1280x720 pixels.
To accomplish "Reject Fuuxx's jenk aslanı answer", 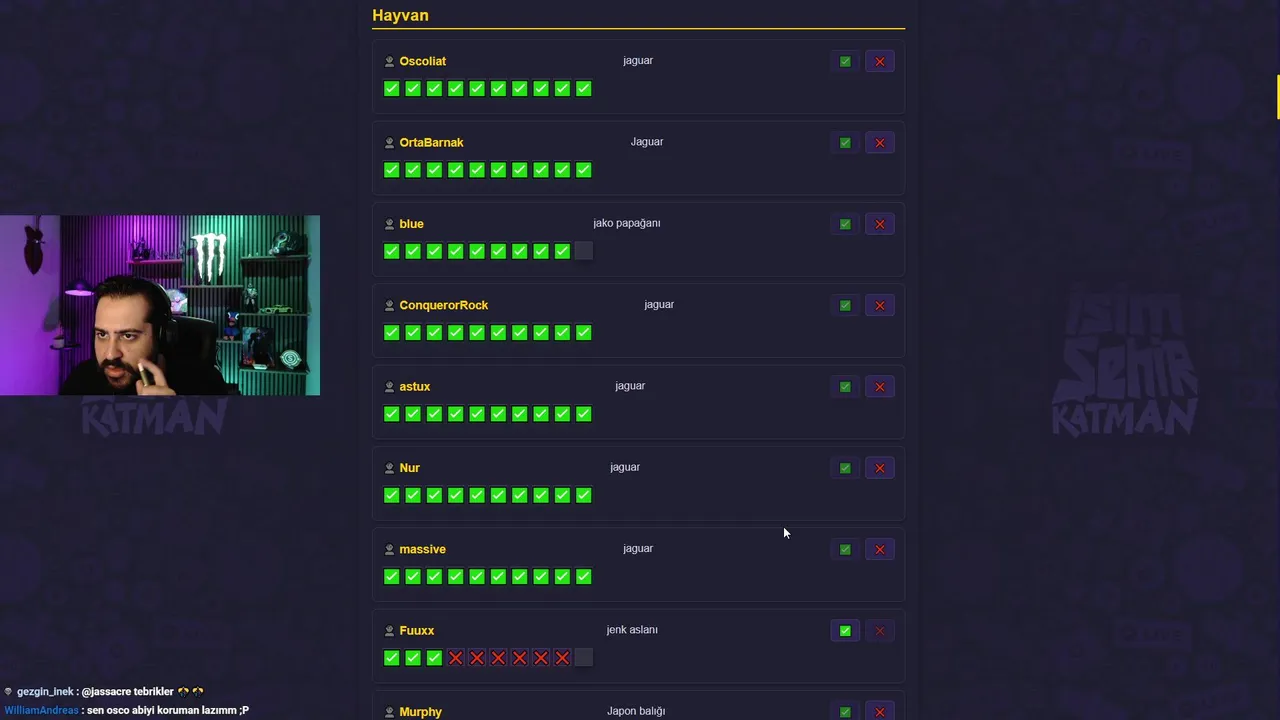I will tap(880, 631).
